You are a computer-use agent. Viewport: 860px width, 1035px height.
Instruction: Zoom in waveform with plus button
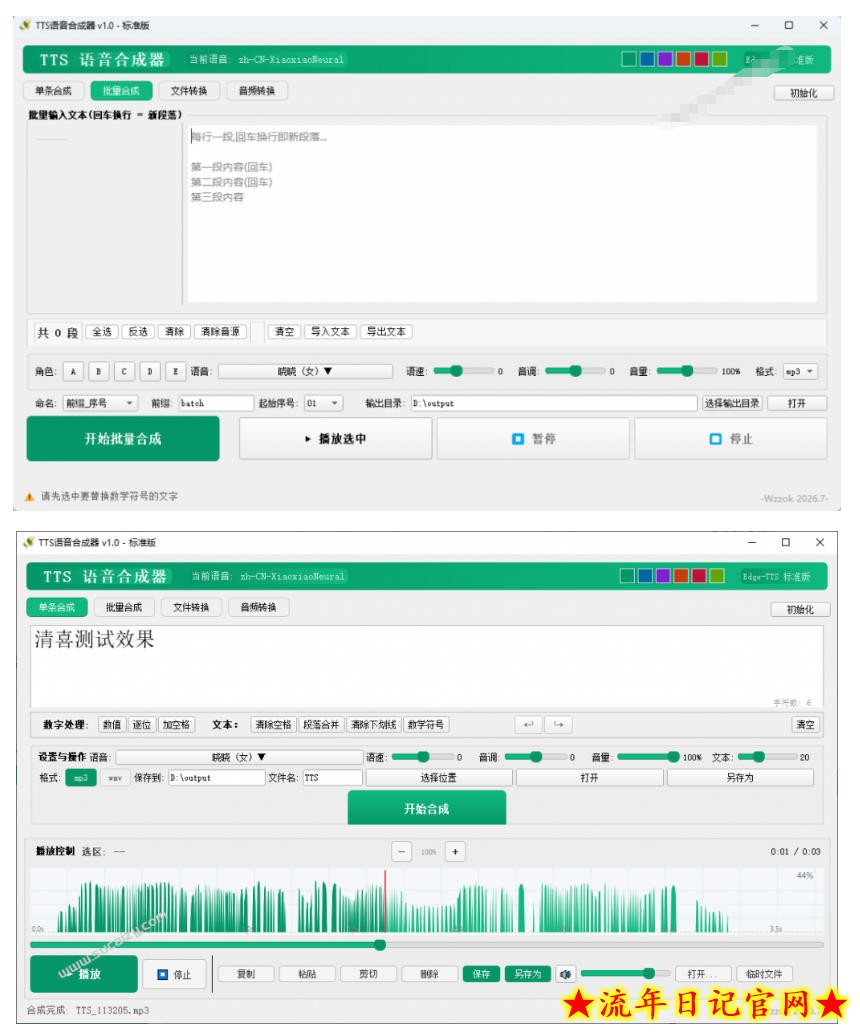pos(455,851)
